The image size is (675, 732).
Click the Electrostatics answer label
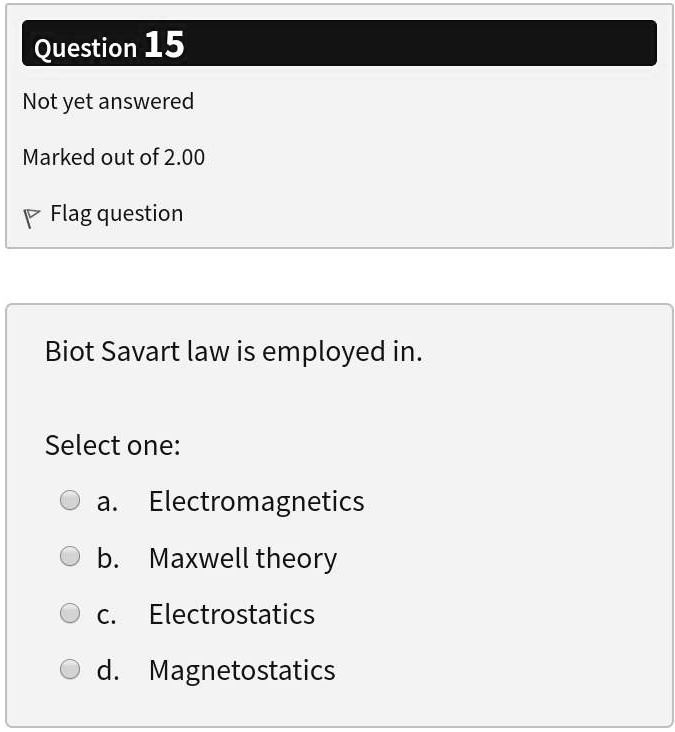point(231,614)
